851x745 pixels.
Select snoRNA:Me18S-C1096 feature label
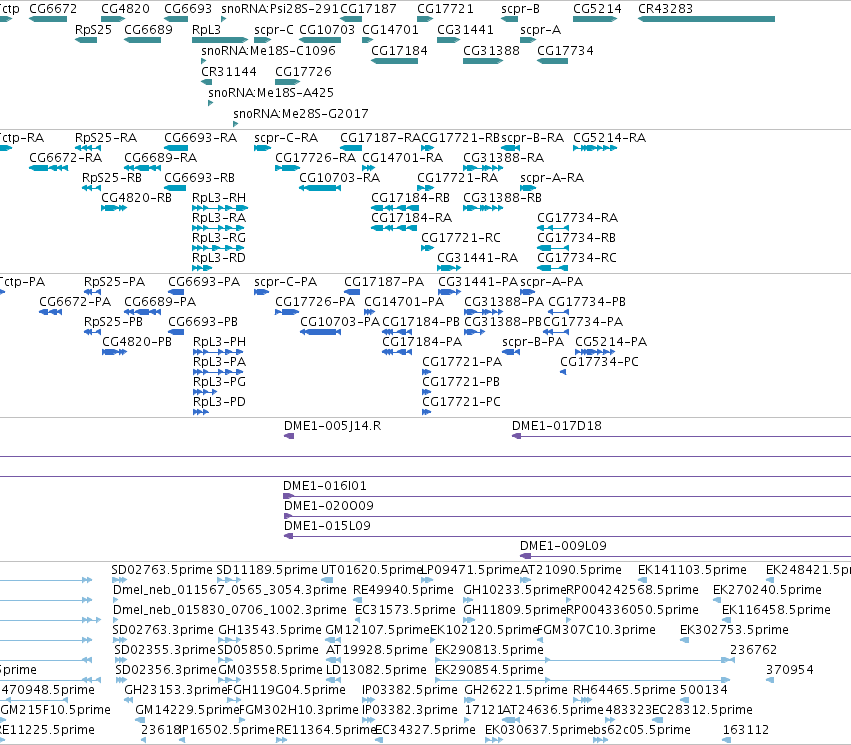tap(268, 50)
